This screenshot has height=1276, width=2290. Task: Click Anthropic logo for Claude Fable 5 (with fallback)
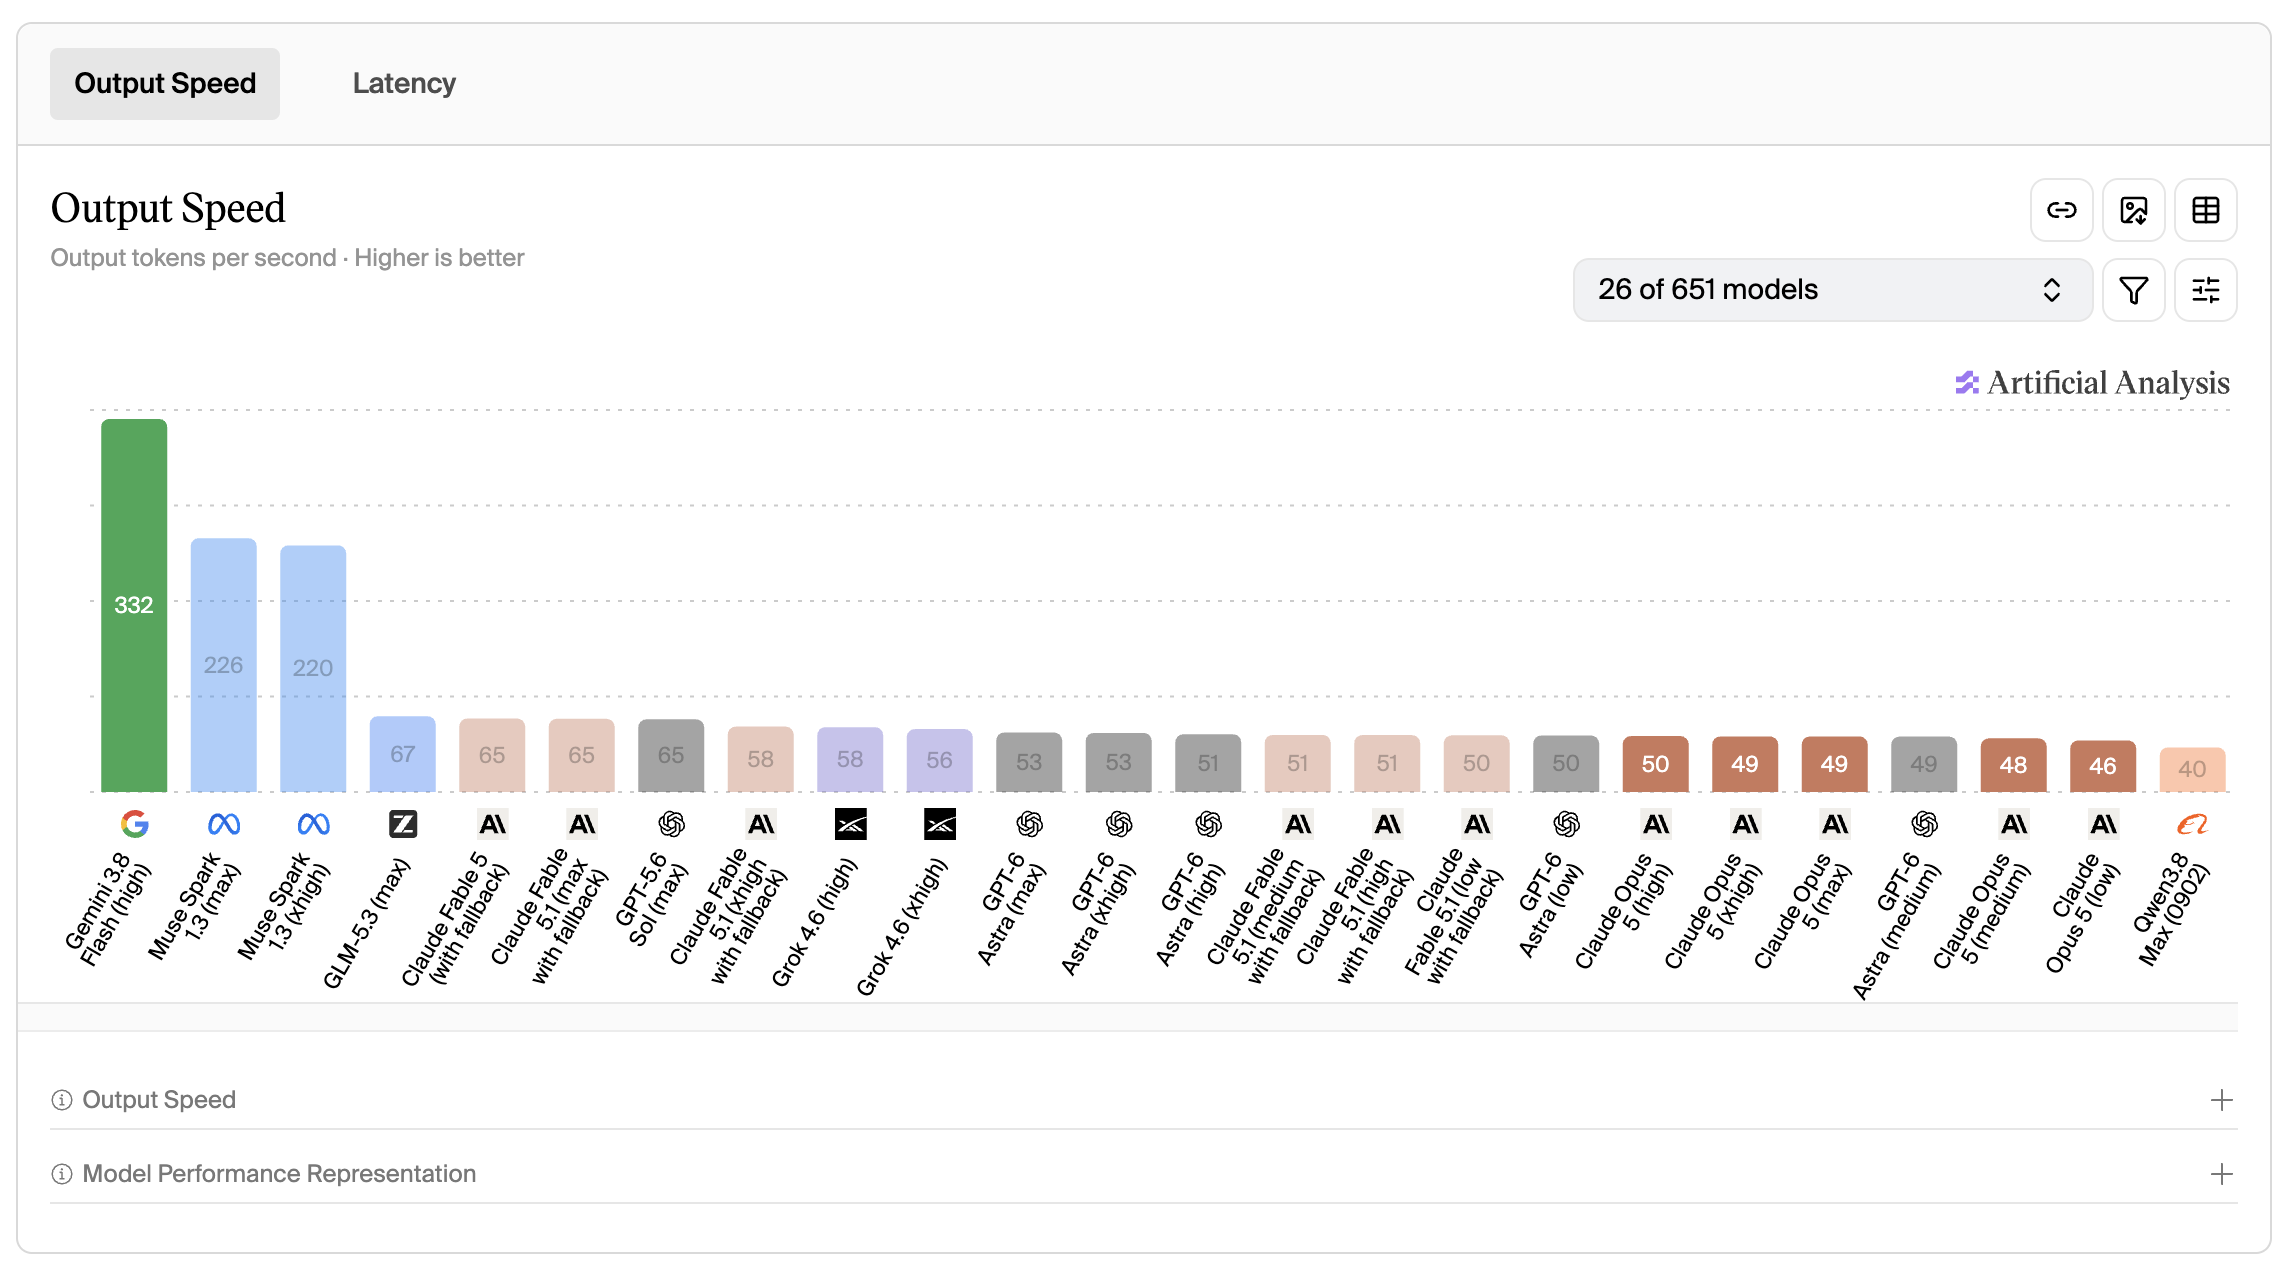pyautogui.click(x=492, y=824)
